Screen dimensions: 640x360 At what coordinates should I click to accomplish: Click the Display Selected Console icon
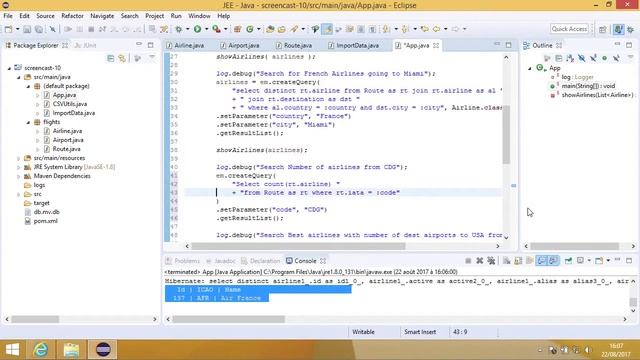(580, 260)
